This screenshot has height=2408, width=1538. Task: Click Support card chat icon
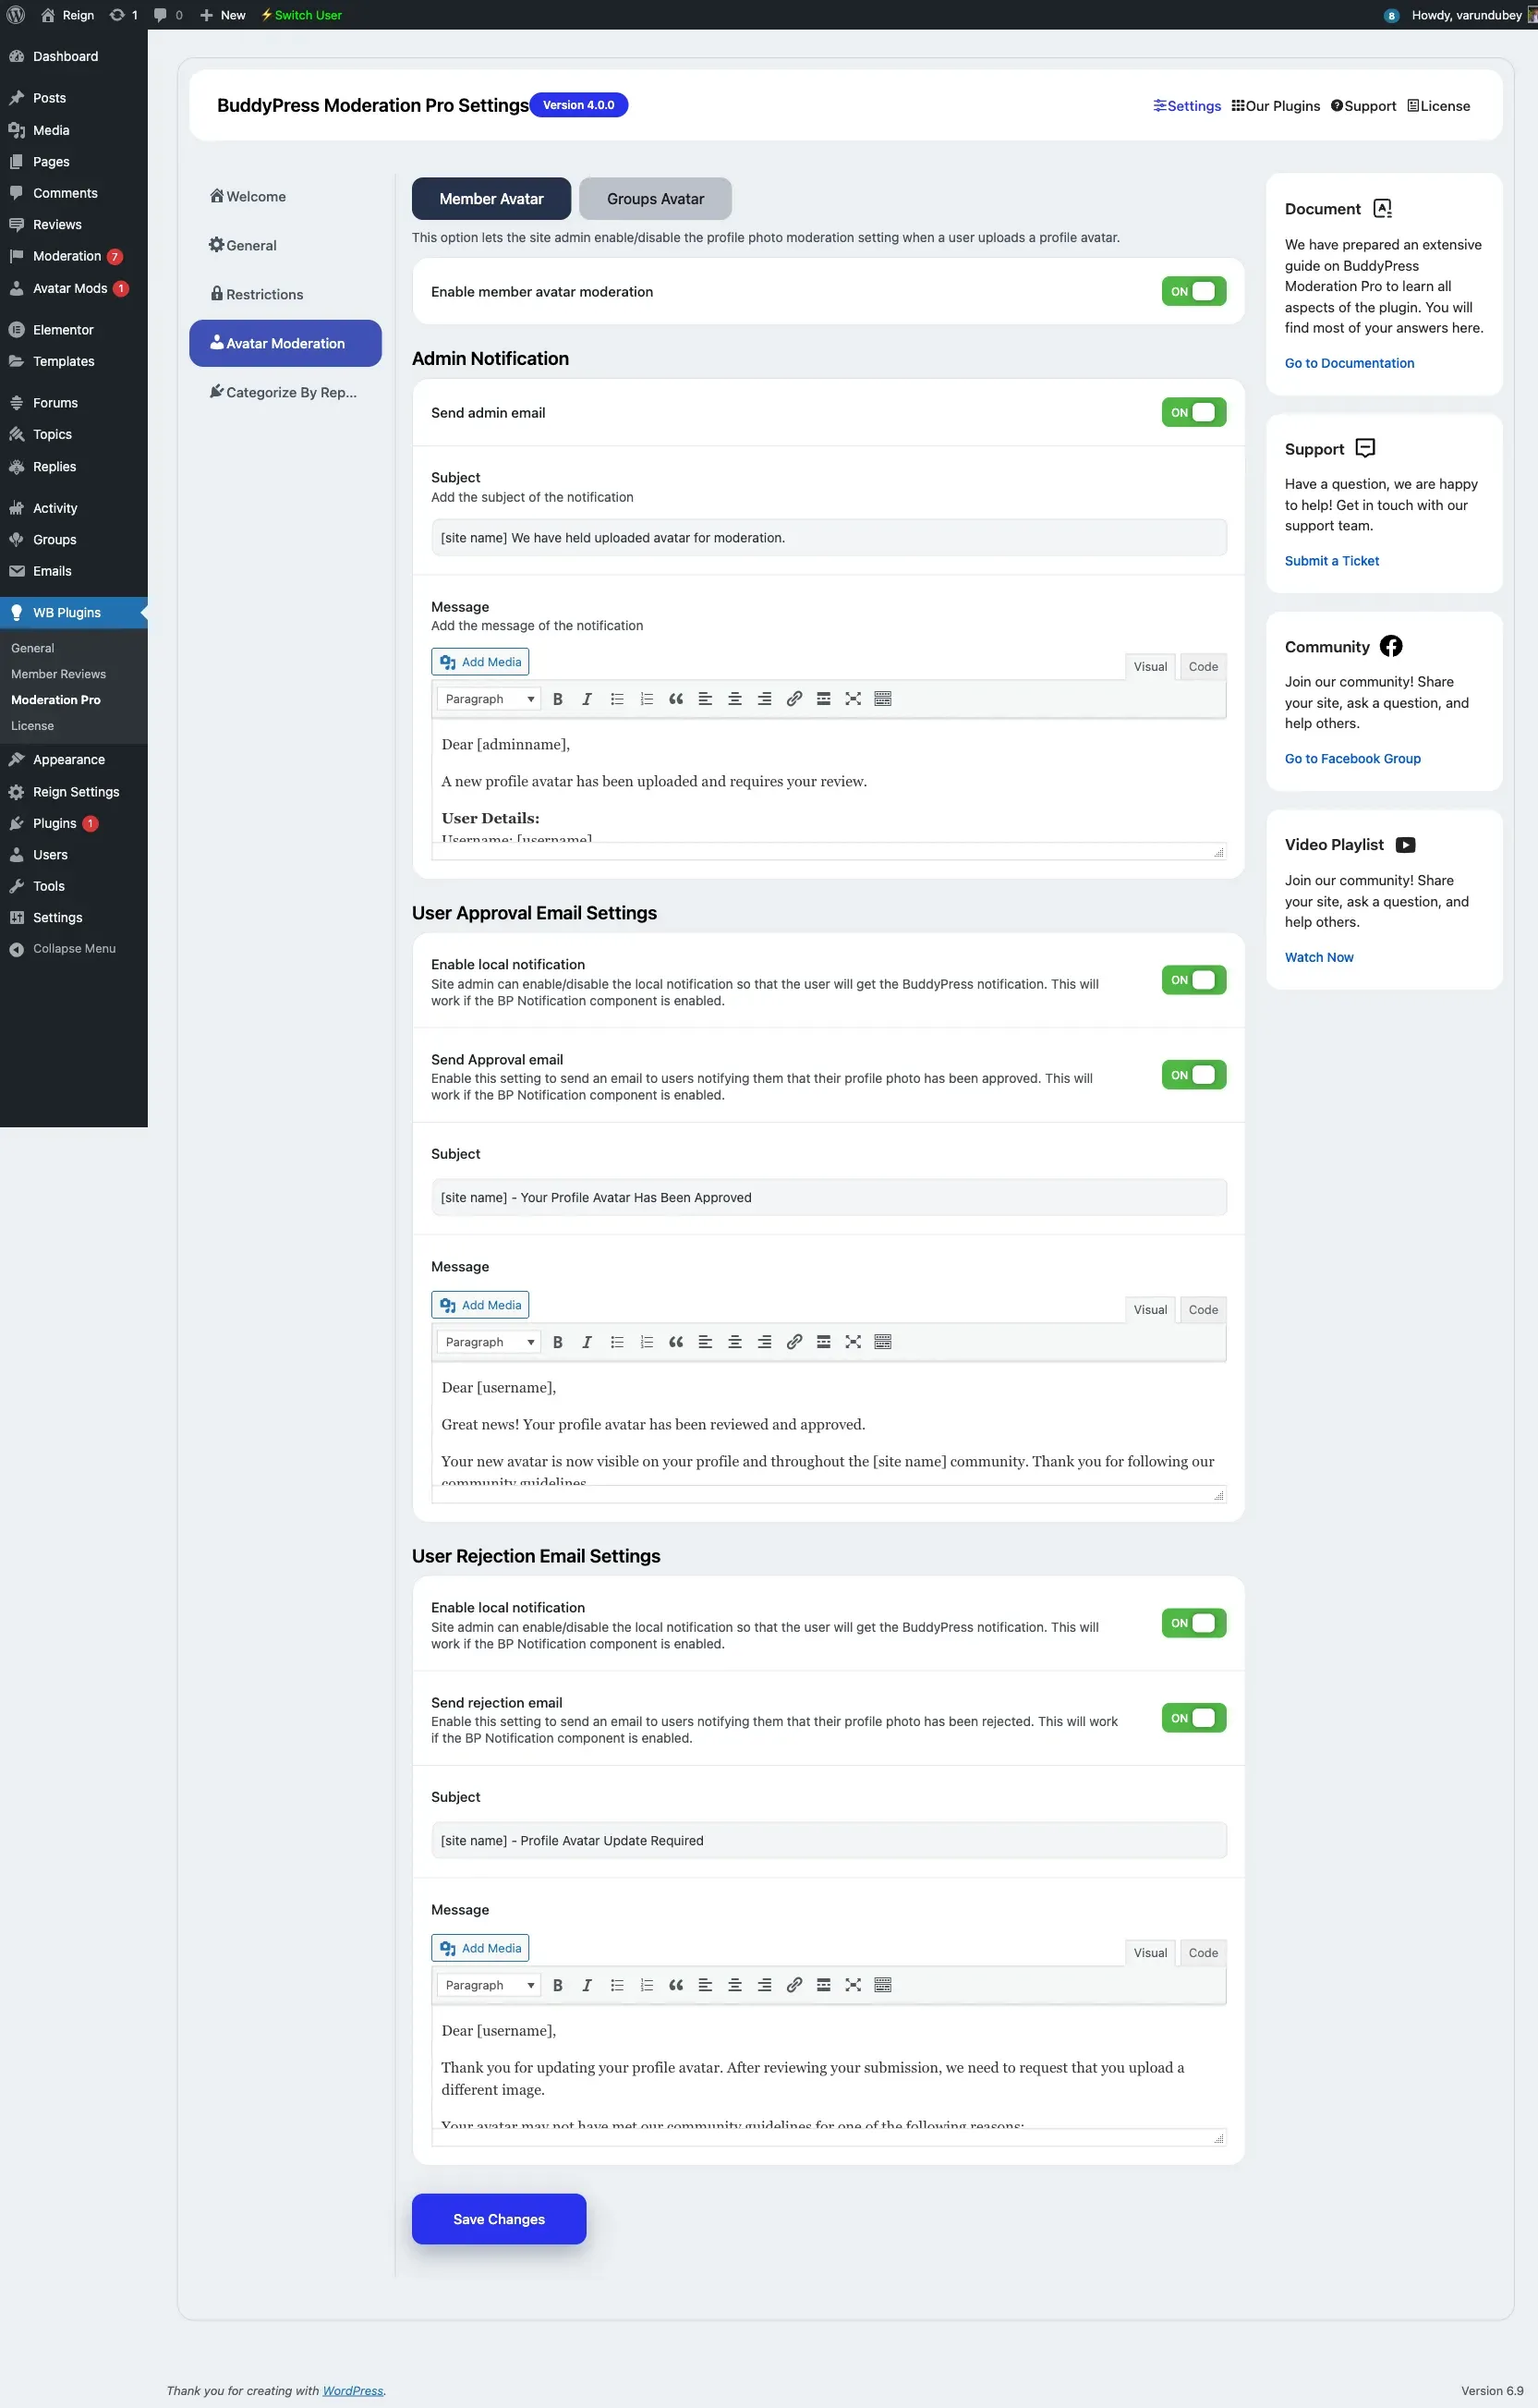1365,448
